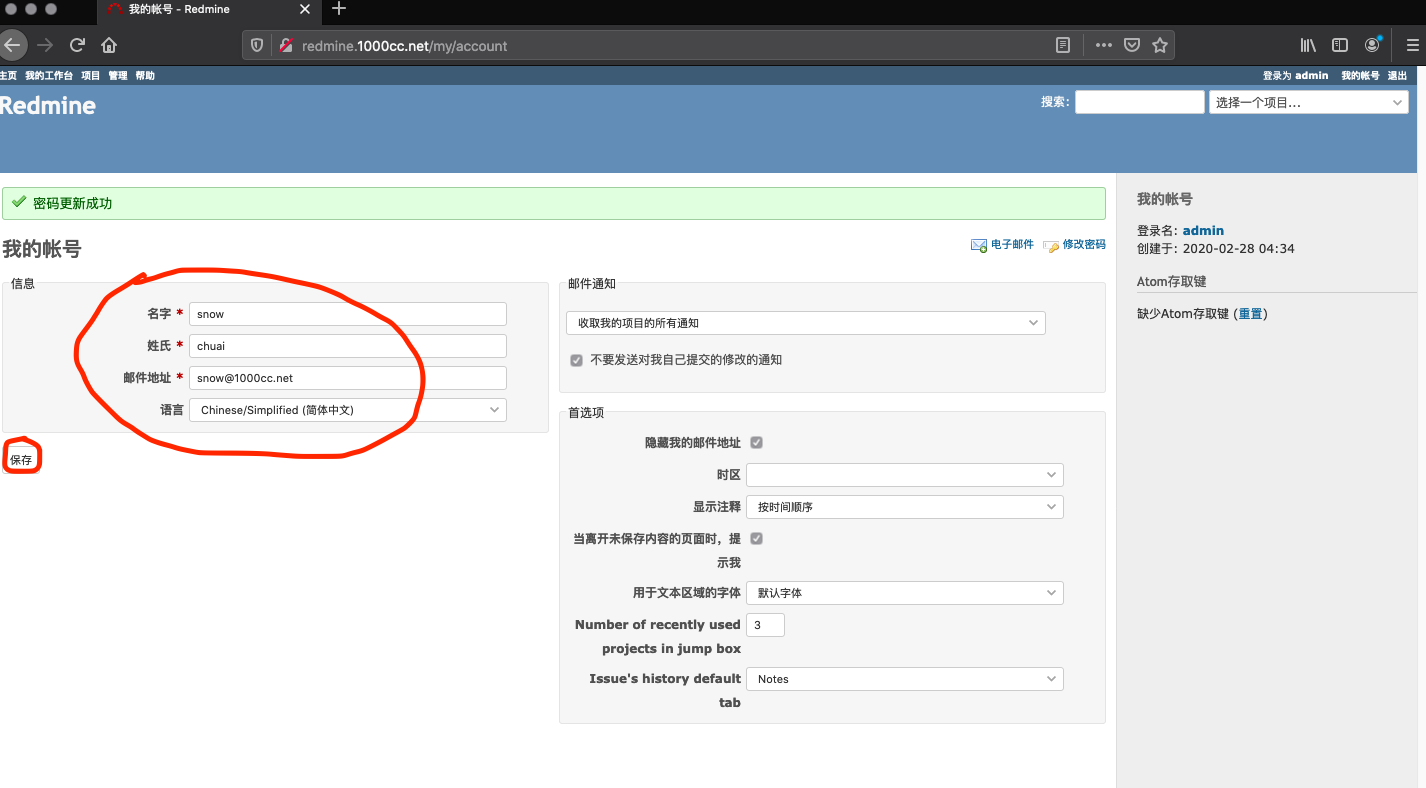Viewport: 1426px width, 788px height.
Task: Bookmark this page with the star icon
Action: (x=1160, y=45)
